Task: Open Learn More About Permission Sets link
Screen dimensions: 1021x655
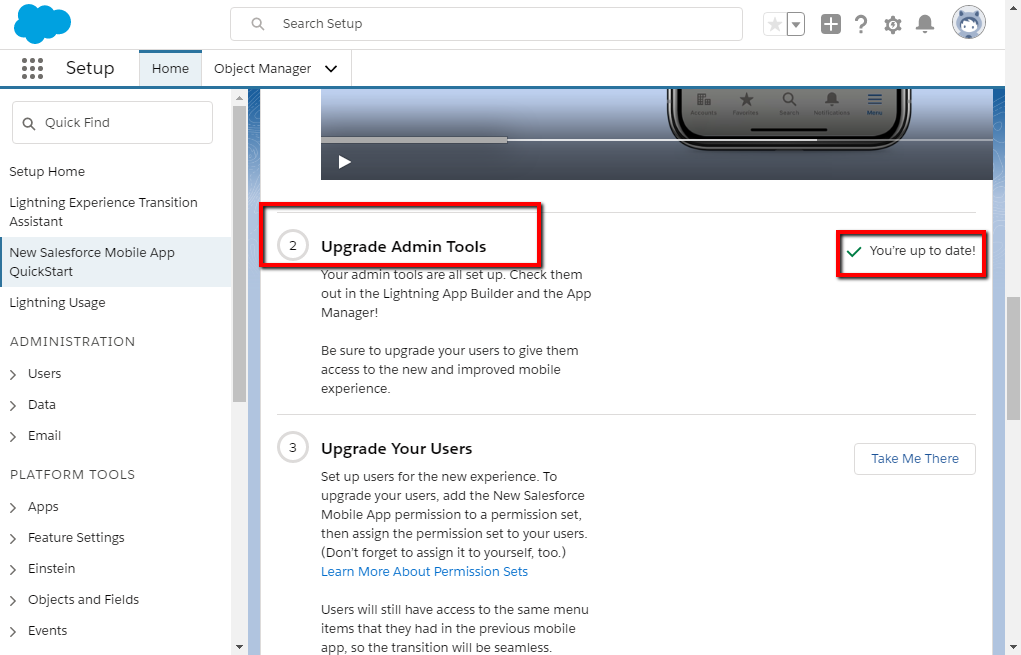Action: [x=424, y=572]
